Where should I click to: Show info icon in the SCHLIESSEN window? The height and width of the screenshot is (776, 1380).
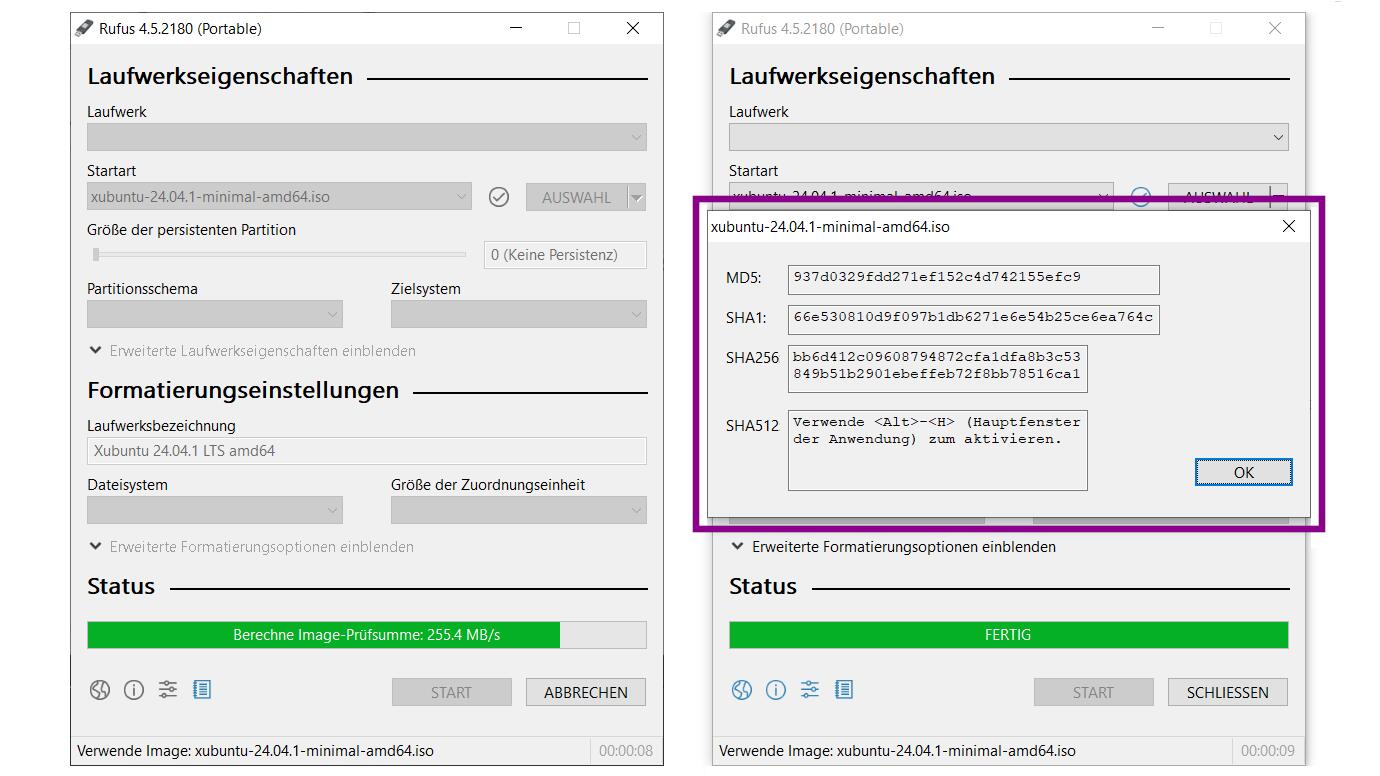coord(776,690)
